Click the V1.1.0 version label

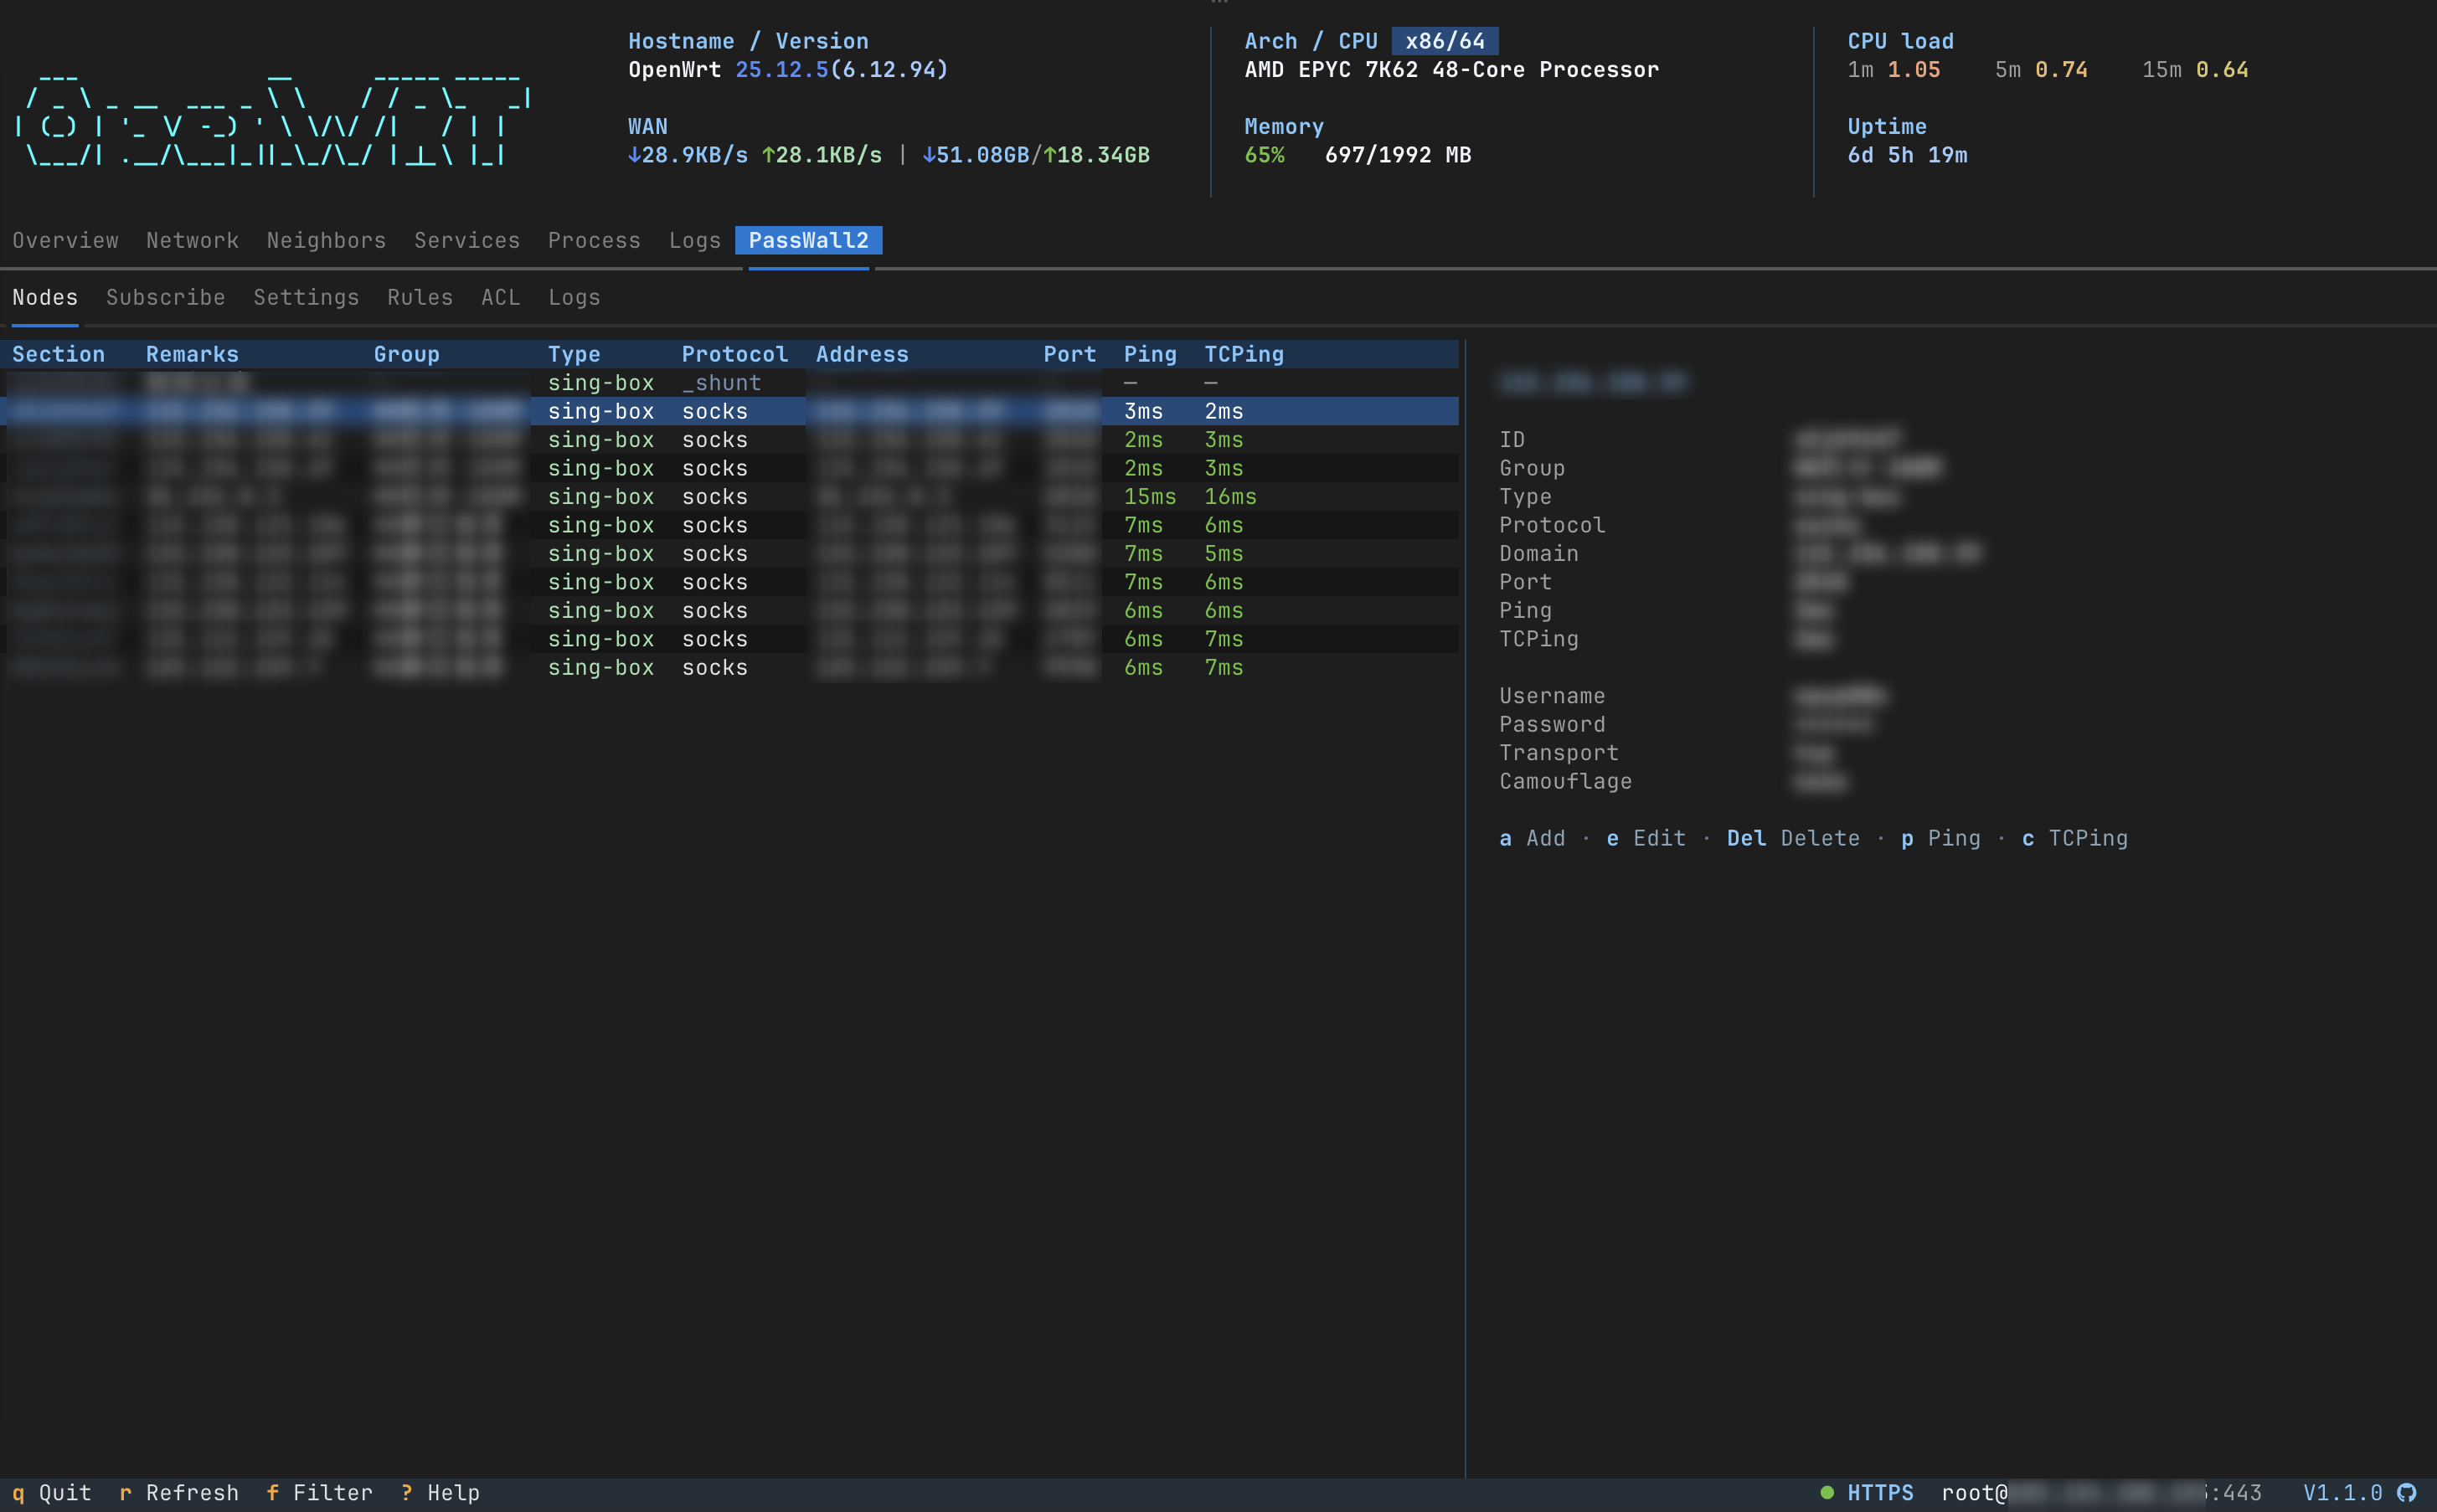[2343, 1493]
